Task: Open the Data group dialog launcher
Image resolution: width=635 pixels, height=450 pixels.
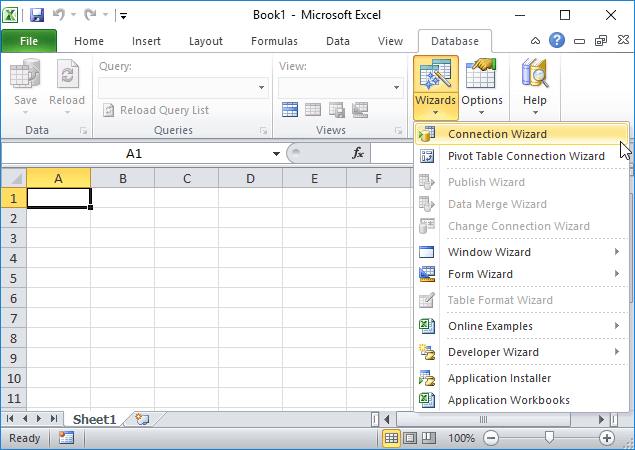Action: (83, 131)
